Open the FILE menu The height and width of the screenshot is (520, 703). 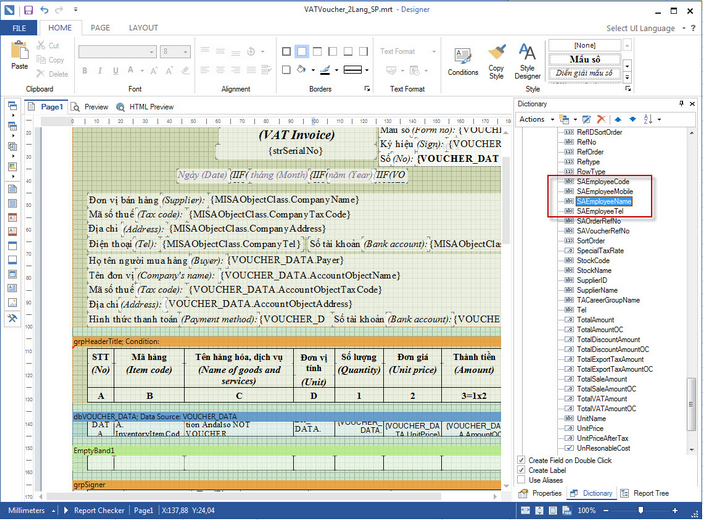click(19, 28)
